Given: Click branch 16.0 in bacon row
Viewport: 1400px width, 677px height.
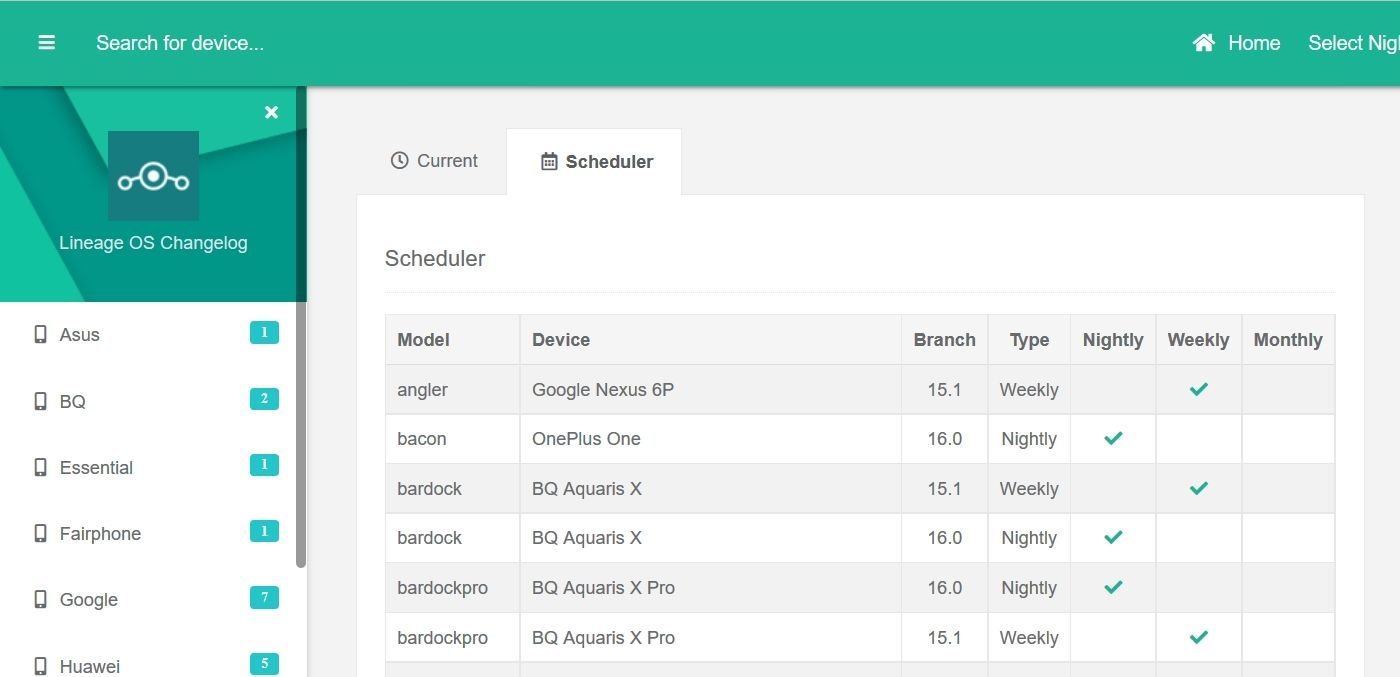Looking at the screenshot, I should click(945, 439).
